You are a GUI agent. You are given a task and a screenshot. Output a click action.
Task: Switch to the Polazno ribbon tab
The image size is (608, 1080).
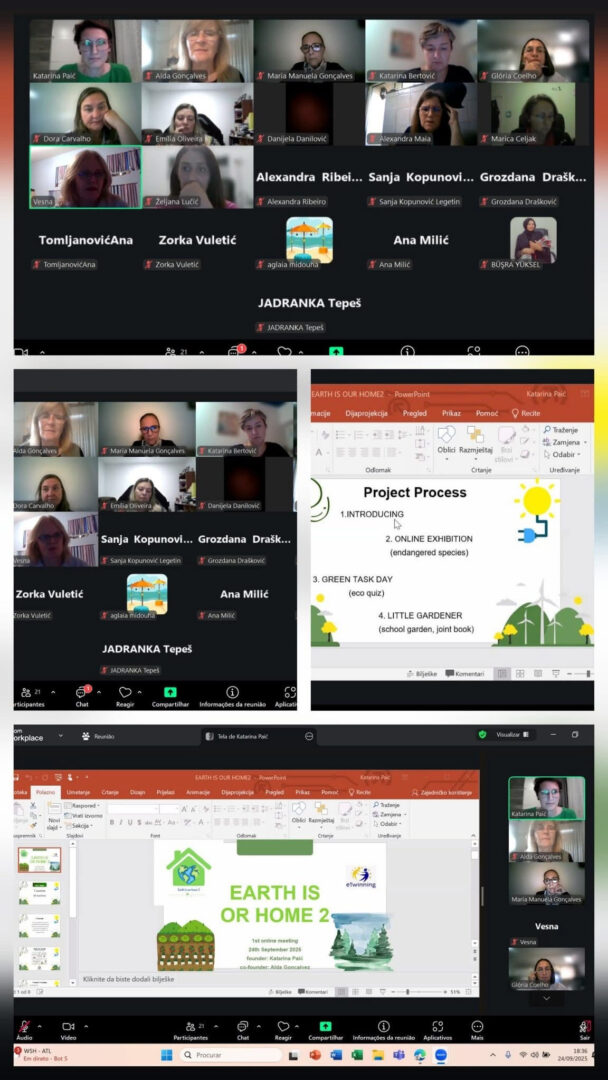46,791
